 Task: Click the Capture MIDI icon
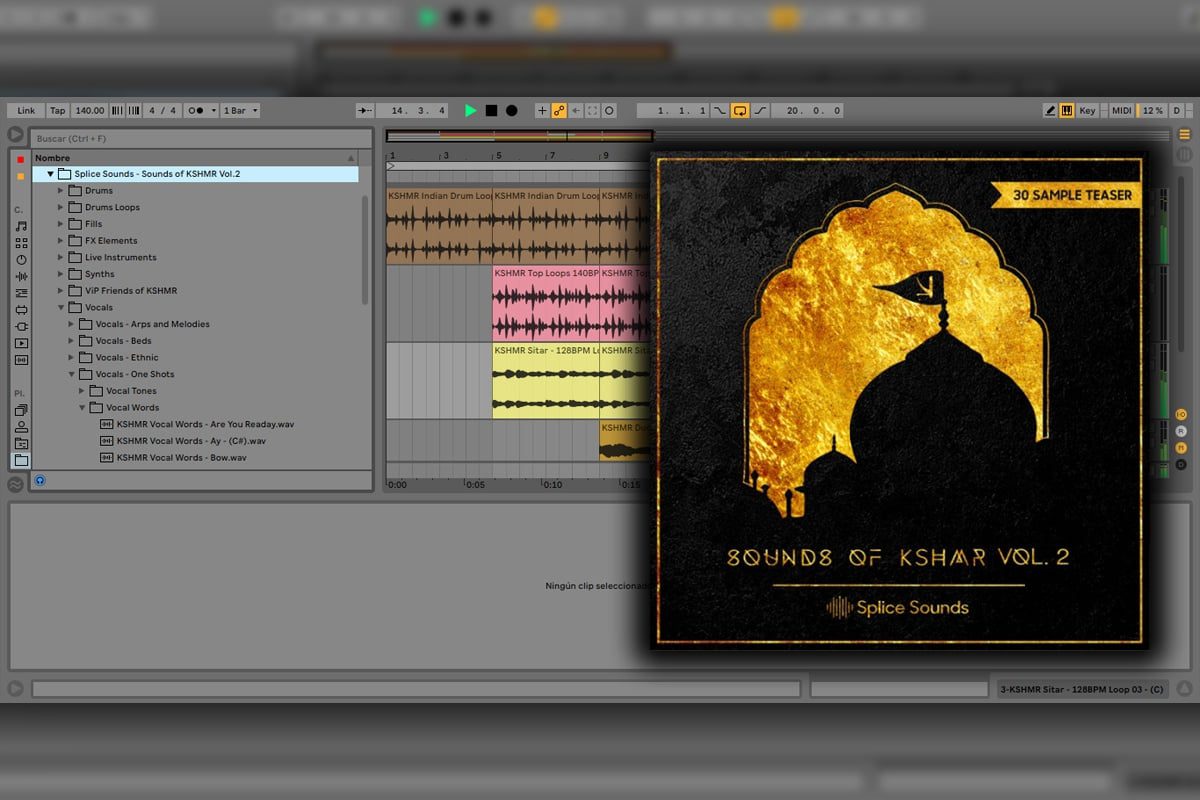(x=592, y=111)
